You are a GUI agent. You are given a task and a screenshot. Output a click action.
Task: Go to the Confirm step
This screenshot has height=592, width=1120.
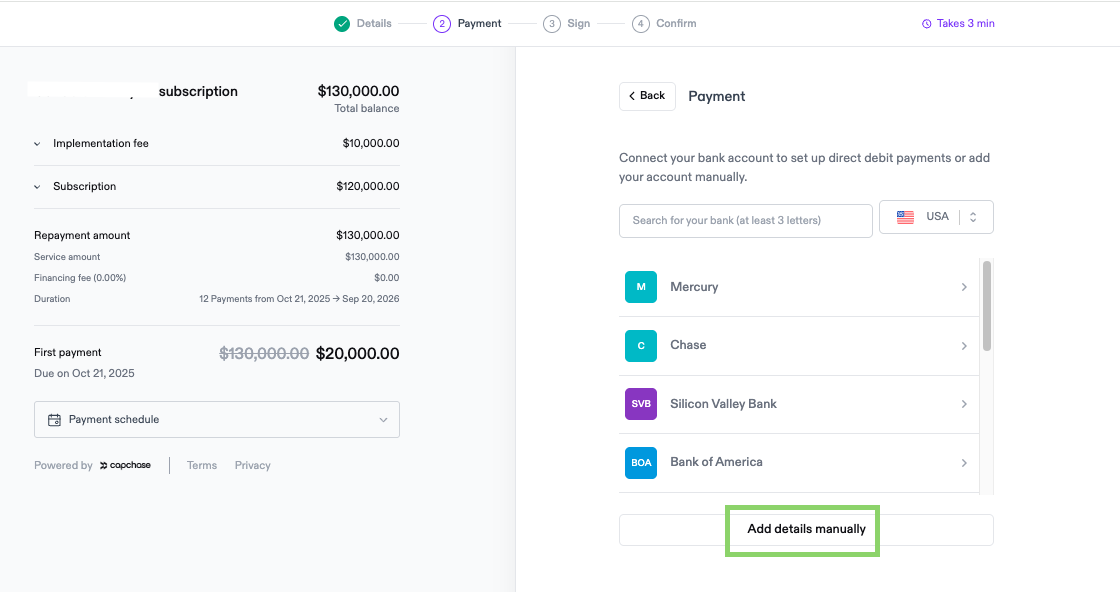664,24
